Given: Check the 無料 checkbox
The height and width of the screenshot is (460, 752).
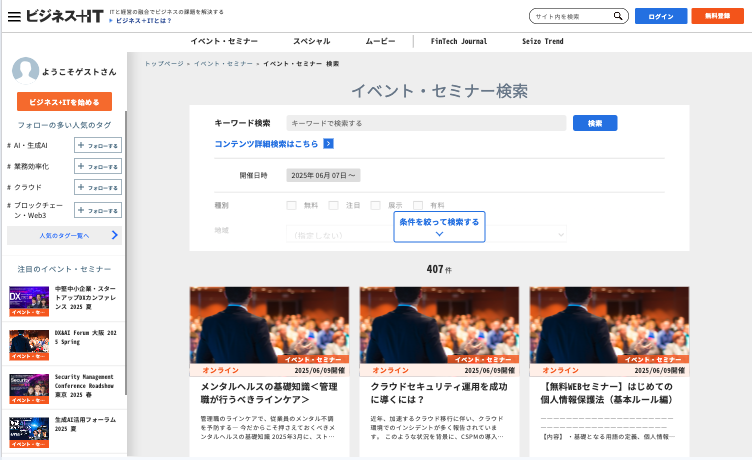Looking at the screenshot, I should click(292, 205).
